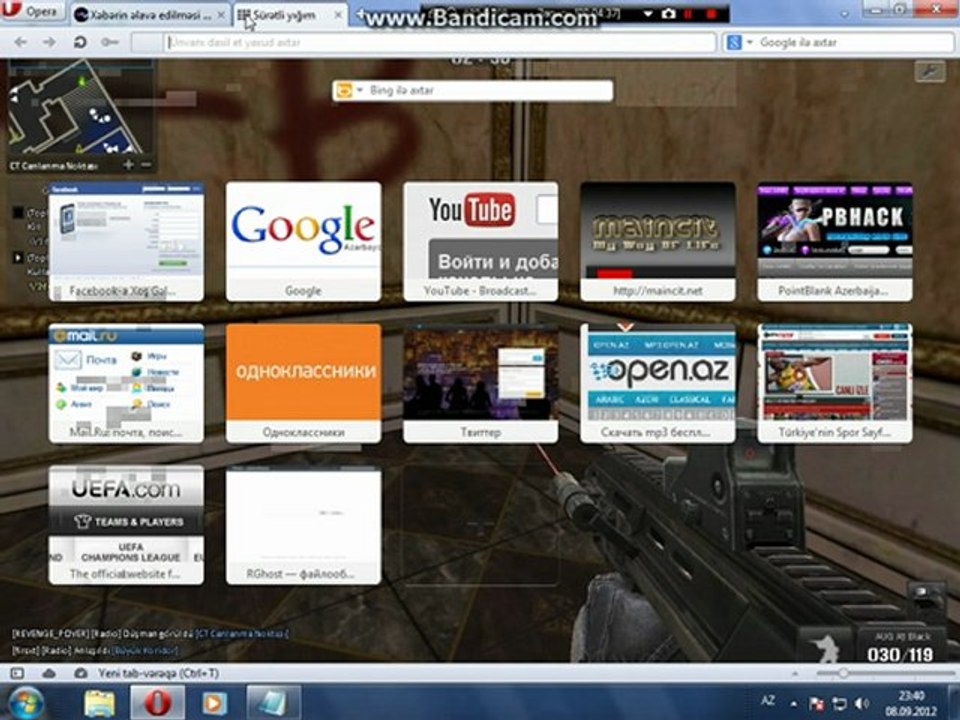
Task: Open the YouTube speed dial thumbnail
Action: tap(481, 241)
